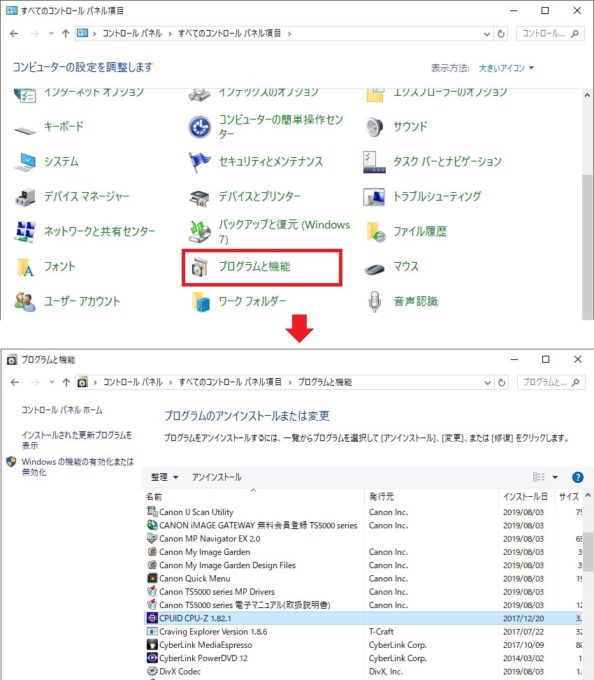Open the File History icon
The width and height of the screenshot is (594, 680).
tap(375, 232)
